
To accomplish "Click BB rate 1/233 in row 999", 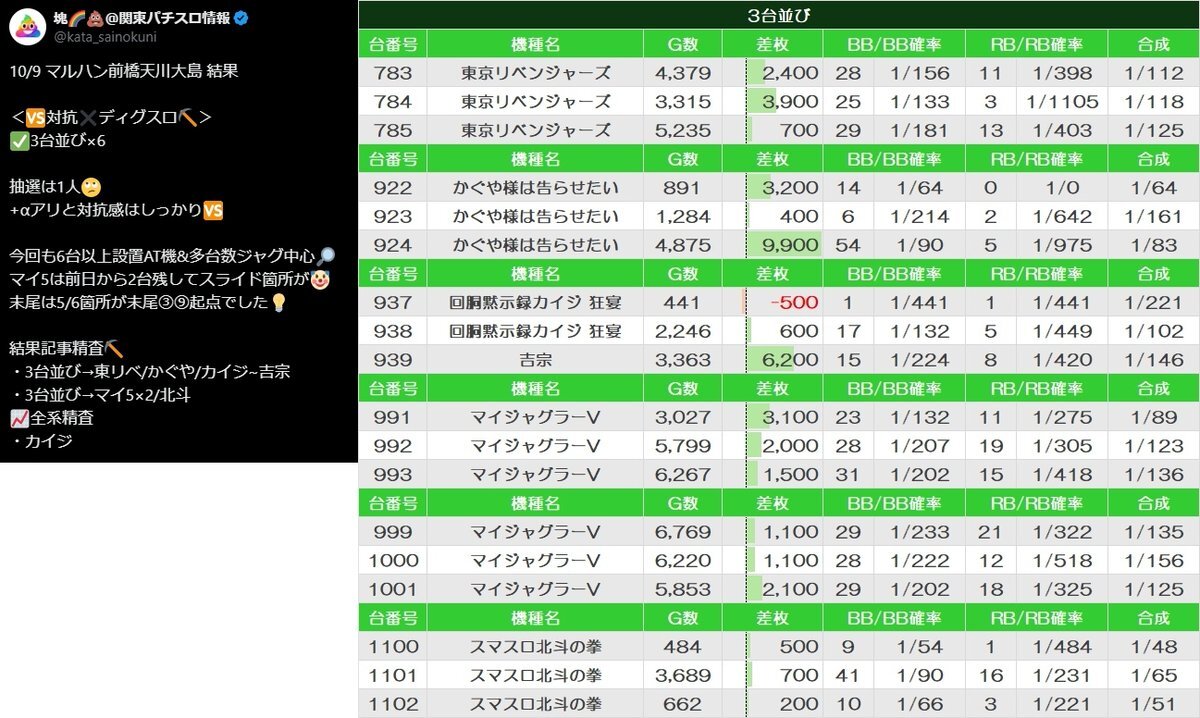I will [919, 533].
